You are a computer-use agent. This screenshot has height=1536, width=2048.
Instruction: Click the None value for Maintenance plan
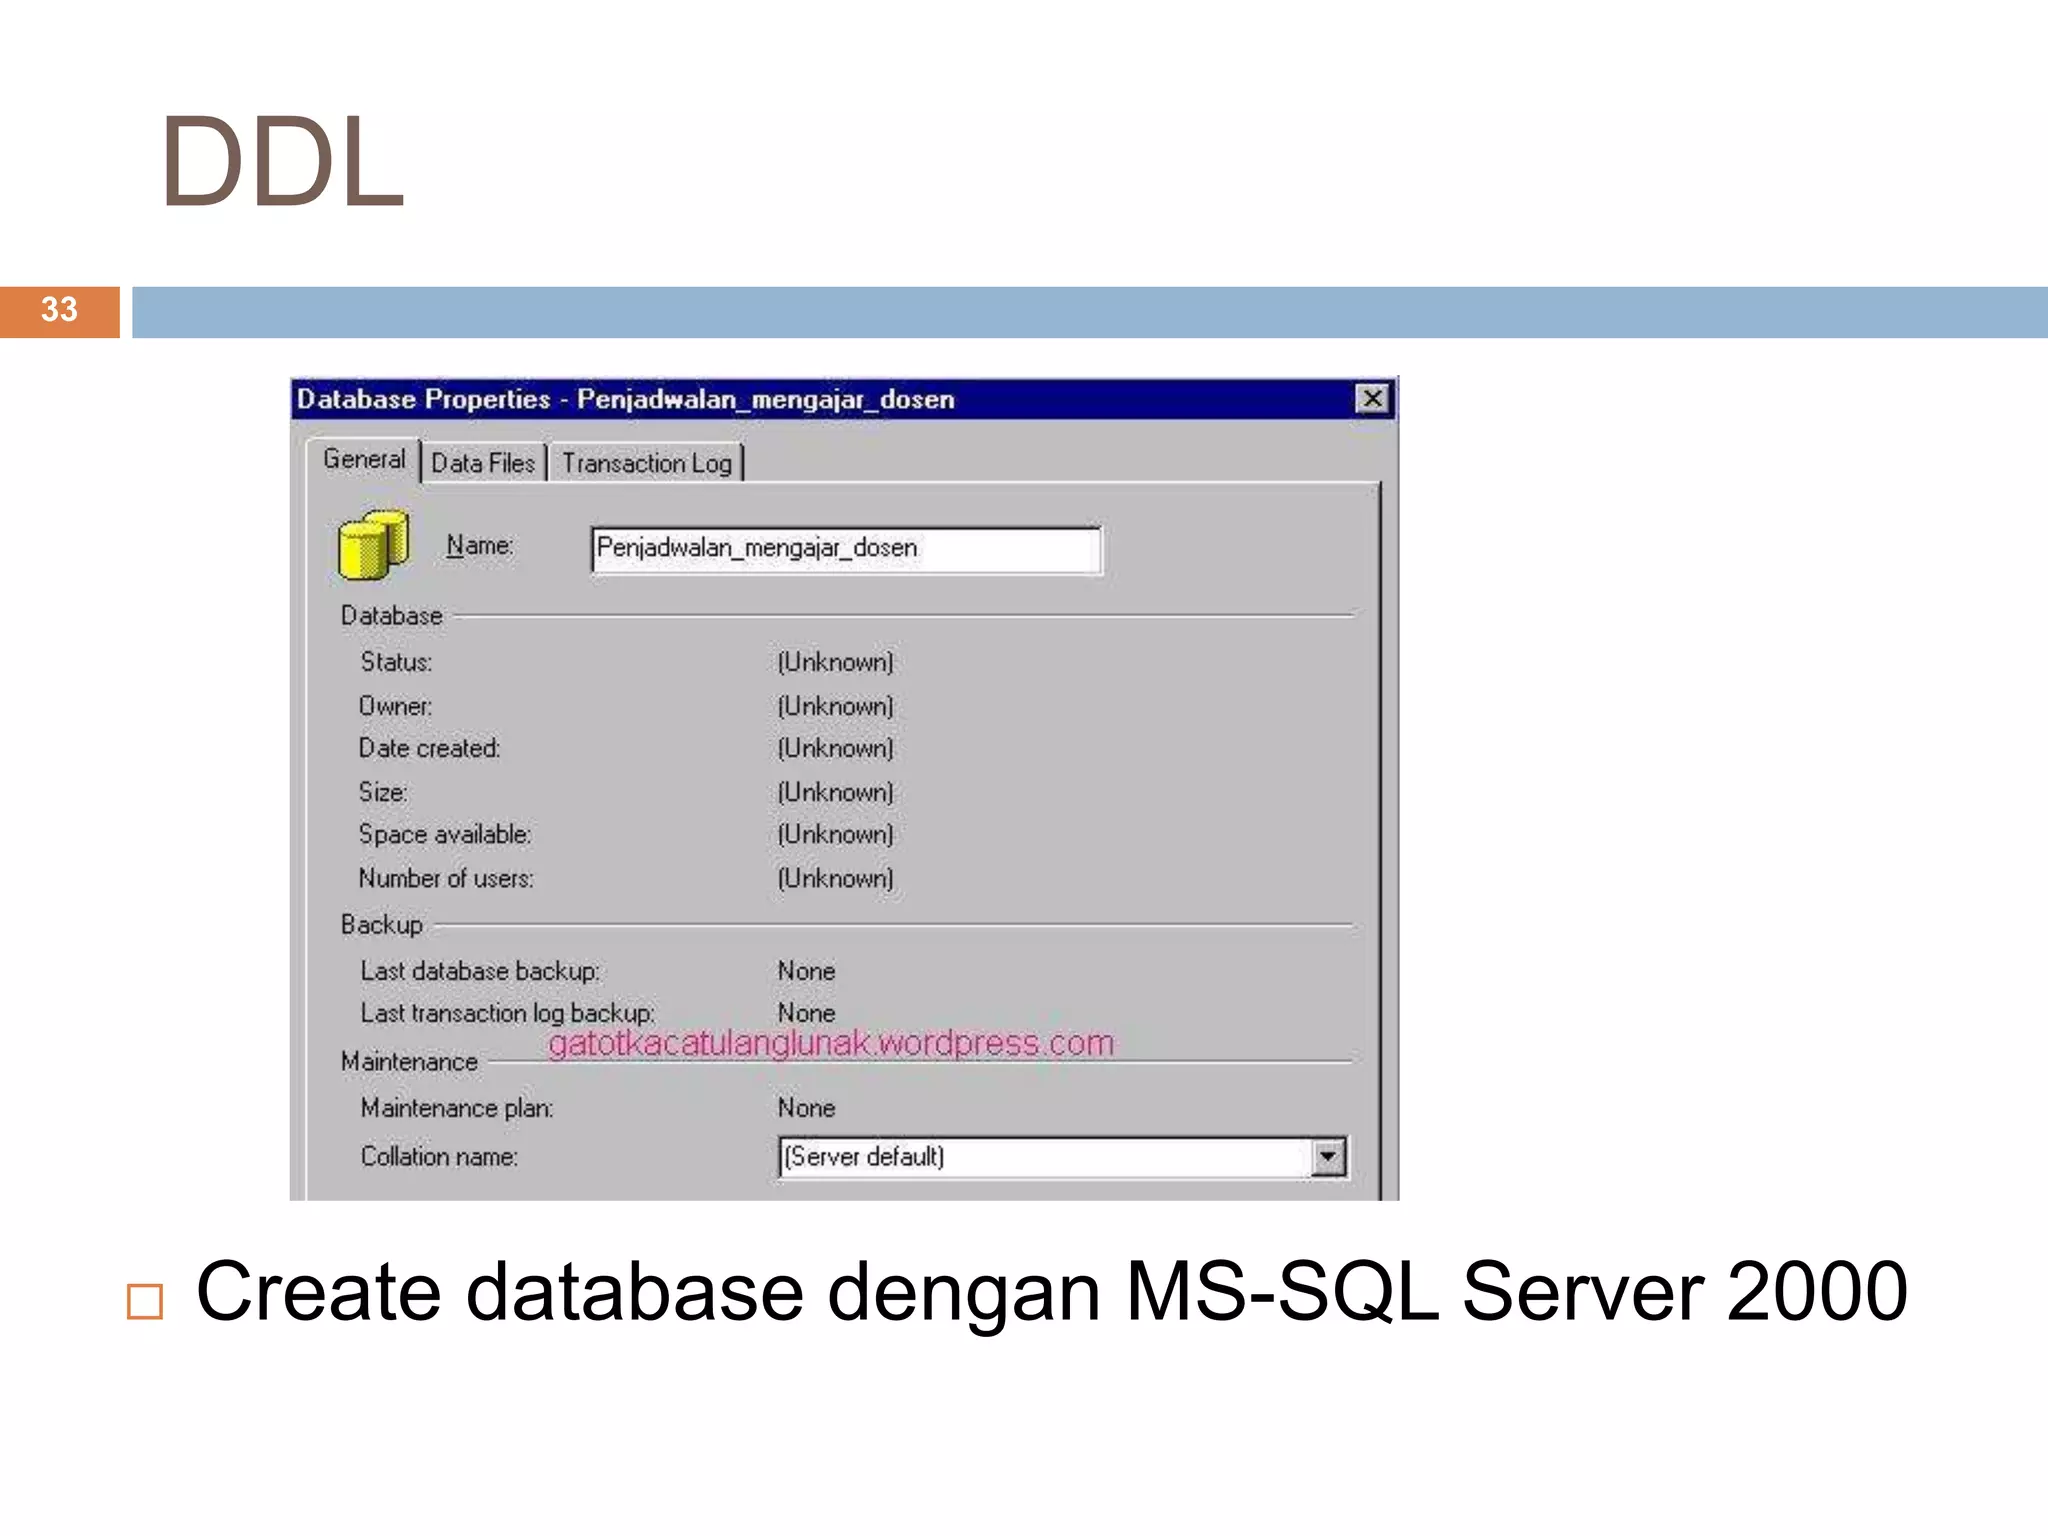pyautogui.click(x=806, y=1108)
